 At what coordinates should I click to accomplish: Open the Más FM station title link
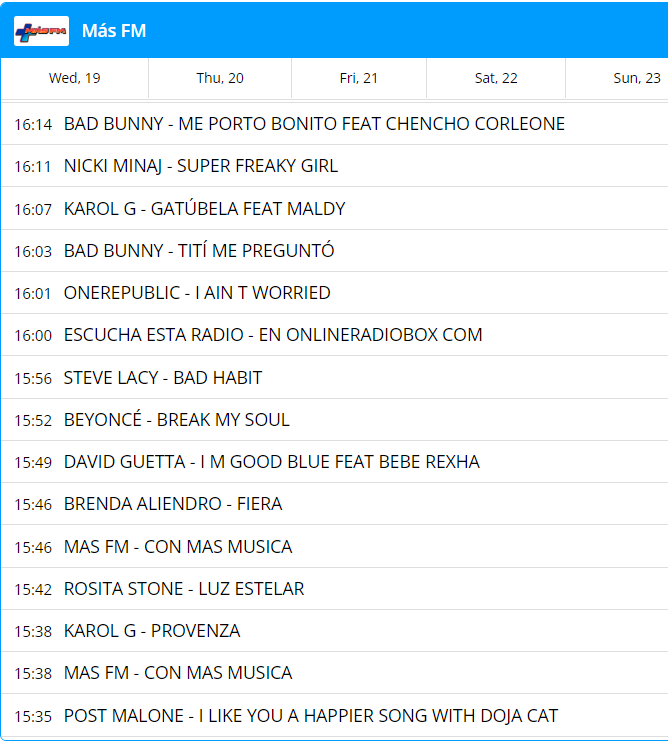click(114, 31)
